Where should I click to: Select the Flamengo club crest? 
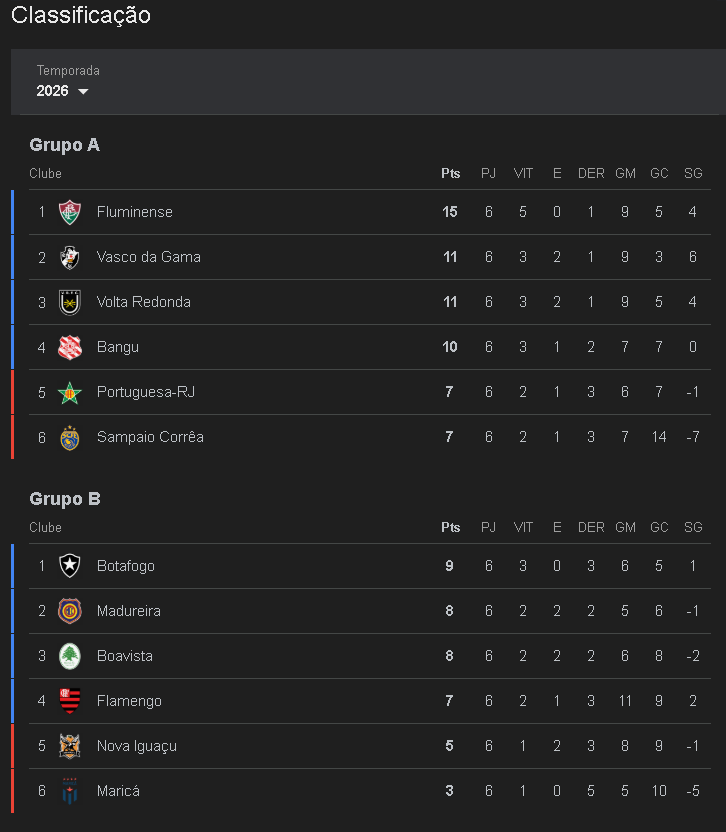pyautogui.click(x=69, y=701)
